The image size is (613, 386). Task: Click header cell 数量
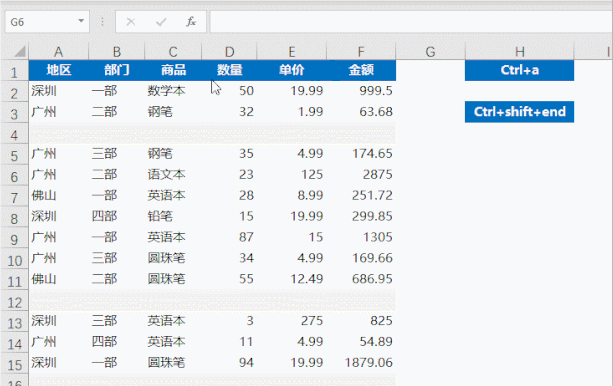[x=229, y=70]
